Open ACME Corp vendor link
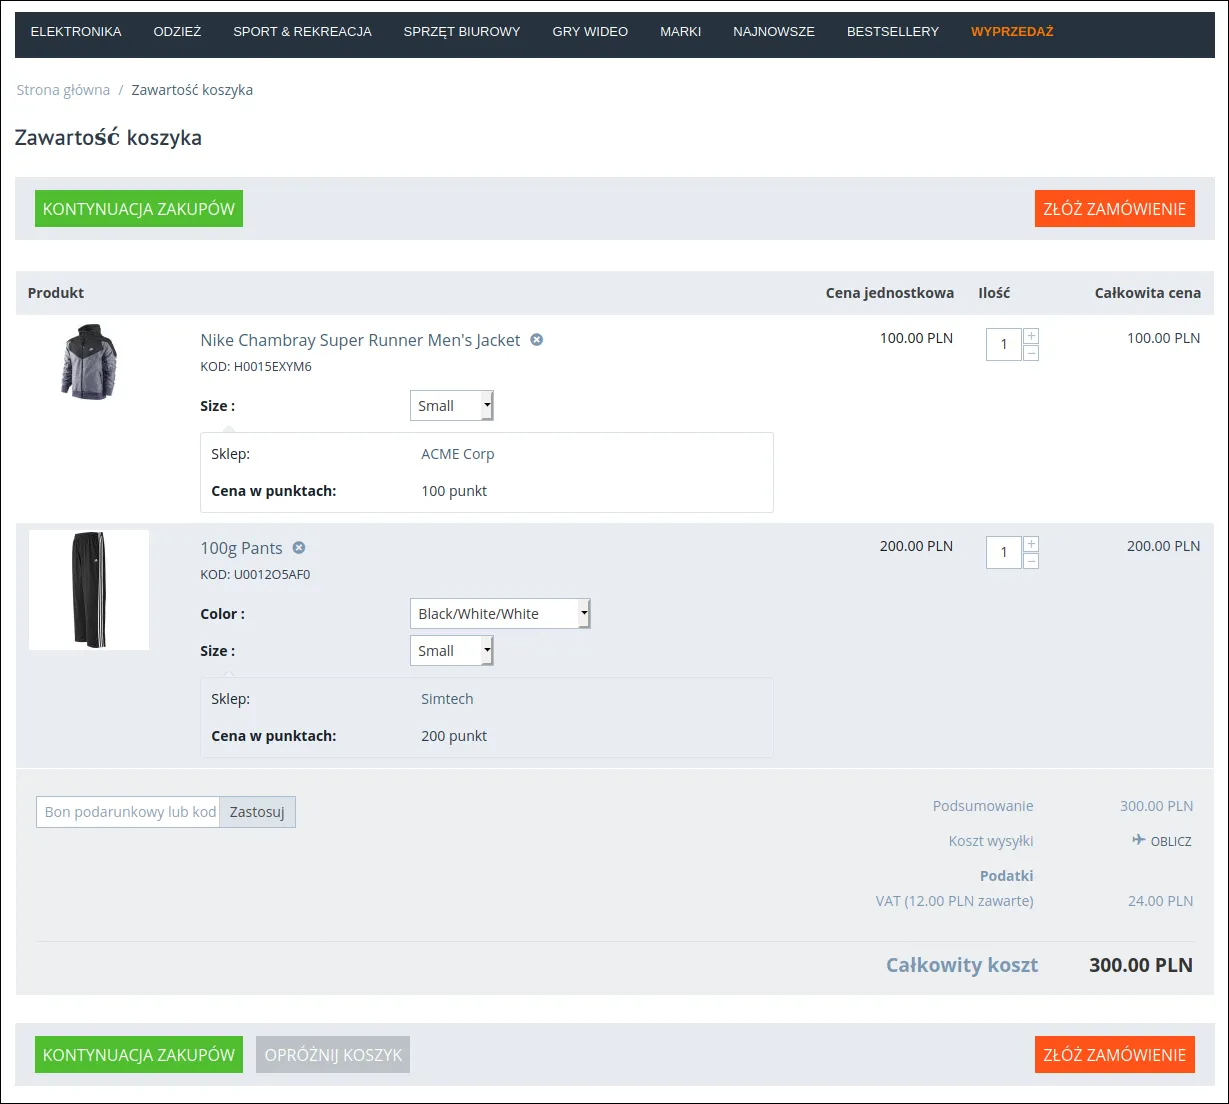The height and width of the screenshot is (1104, 1229). pos(458,454)
